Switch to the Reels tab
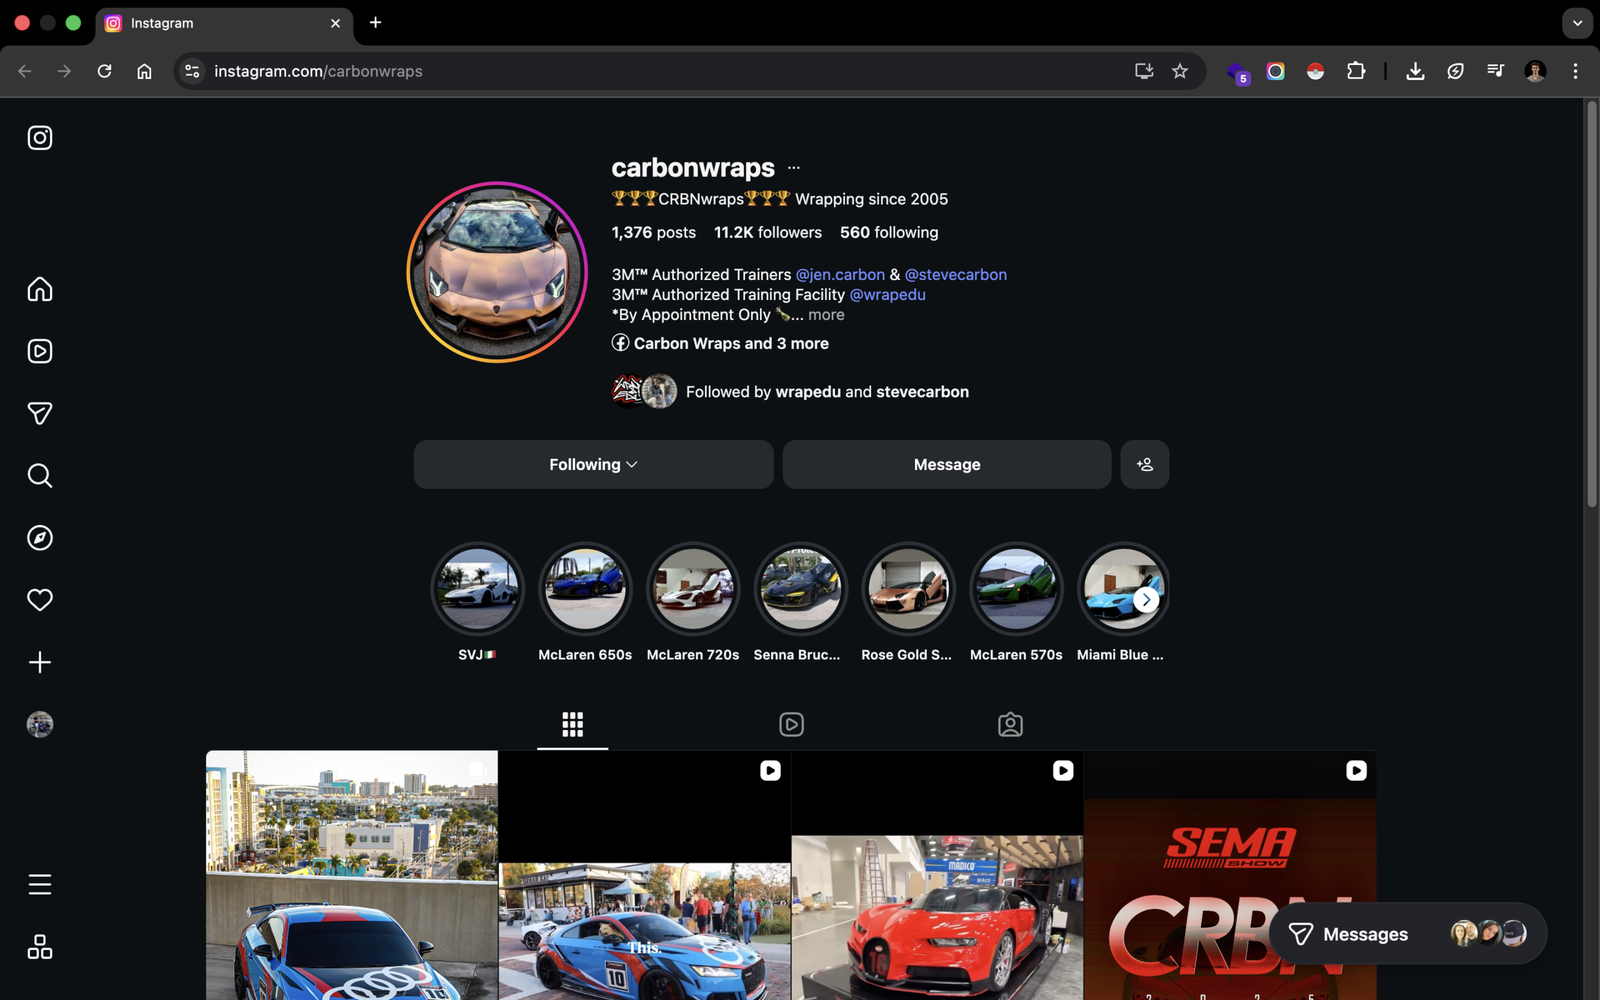Screen dimensions: 1600x1000 point(791,724)
